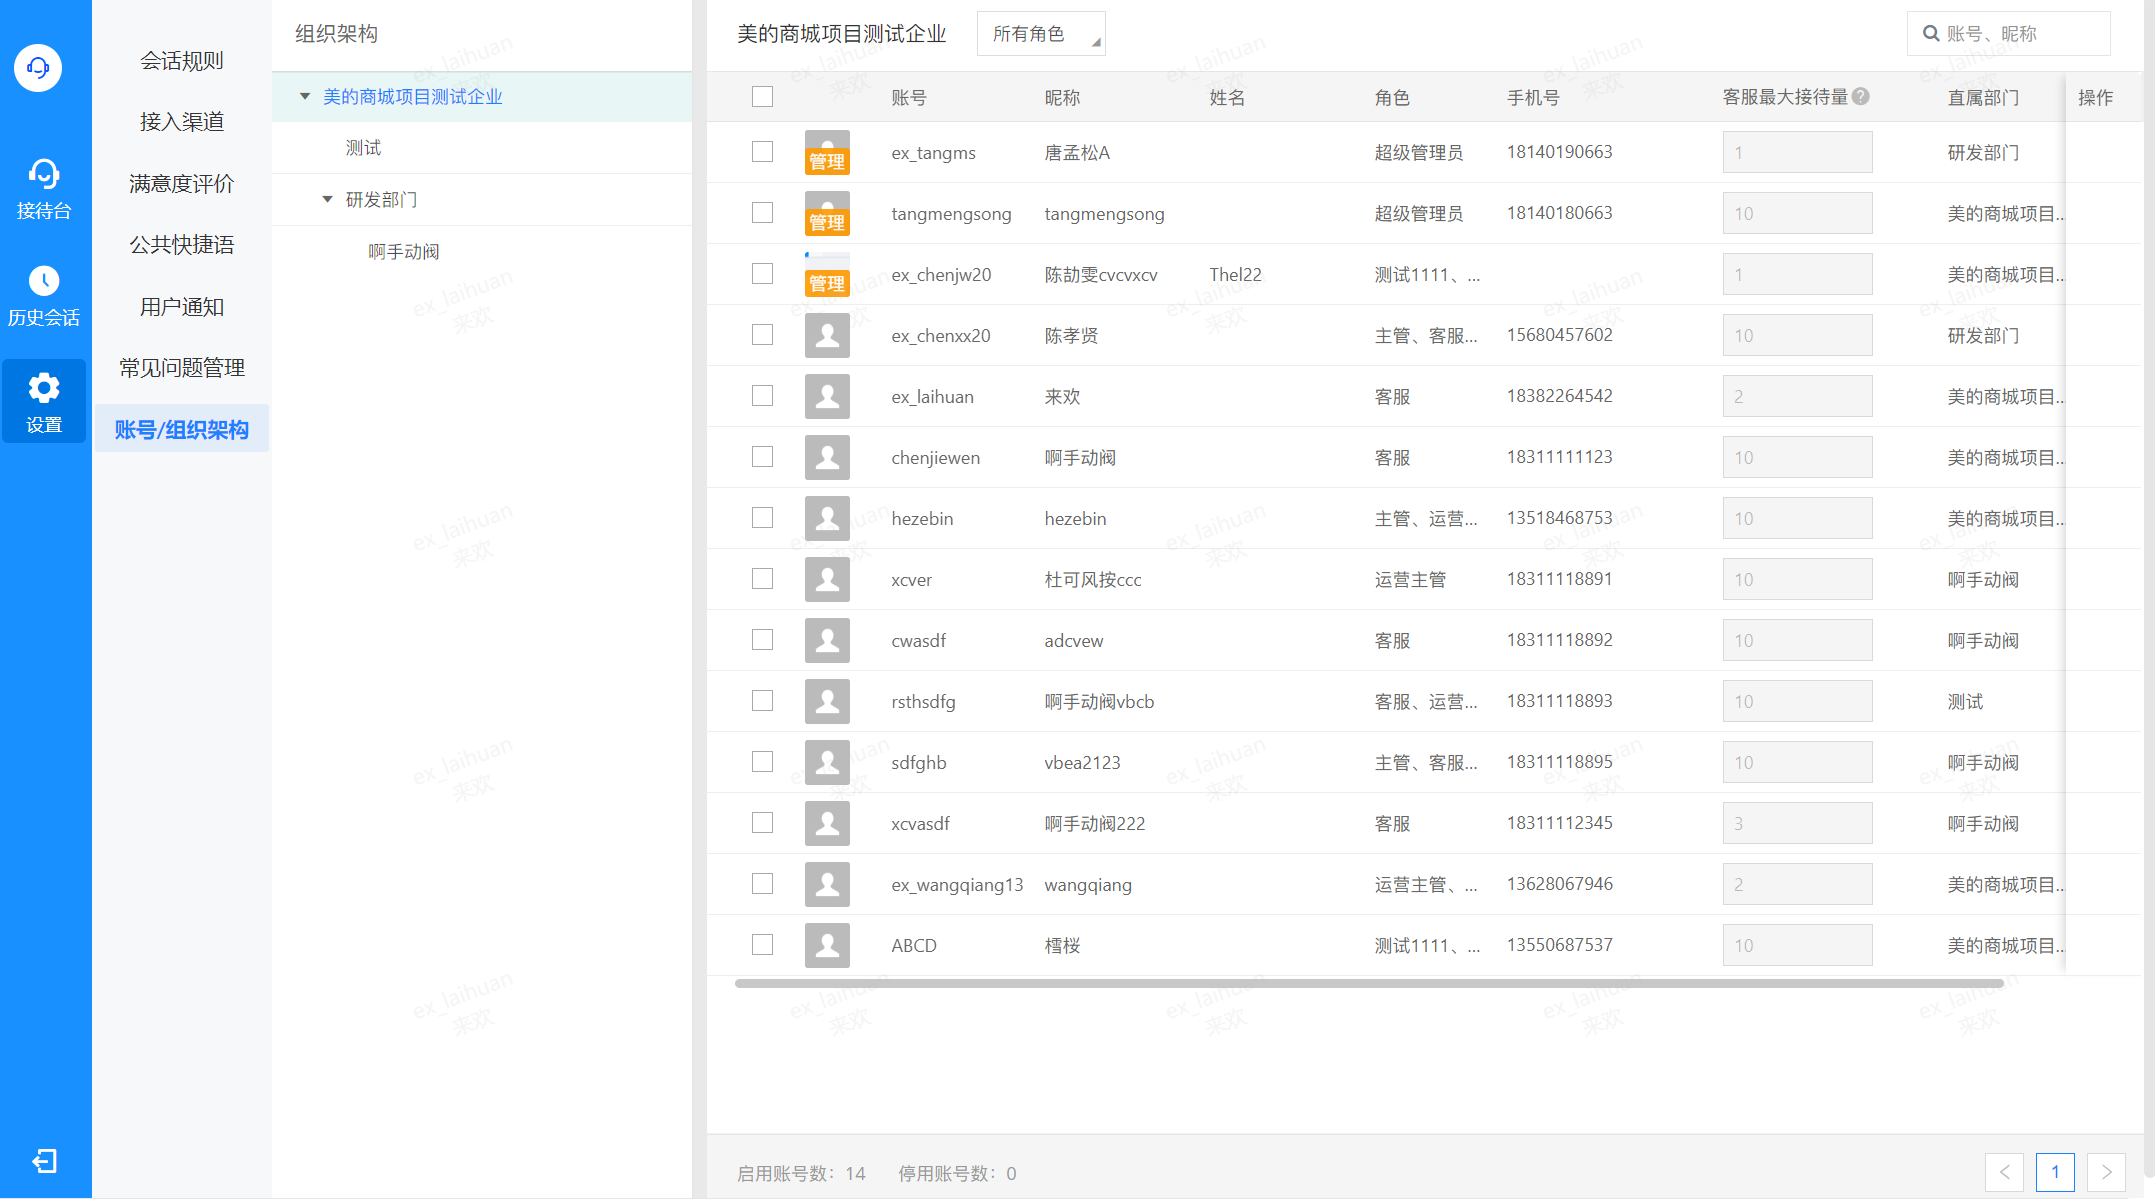This screenshot has width=2155, height=1199.
Task: Check the xcver row checkbox
Action: click(x=763, y=579)
